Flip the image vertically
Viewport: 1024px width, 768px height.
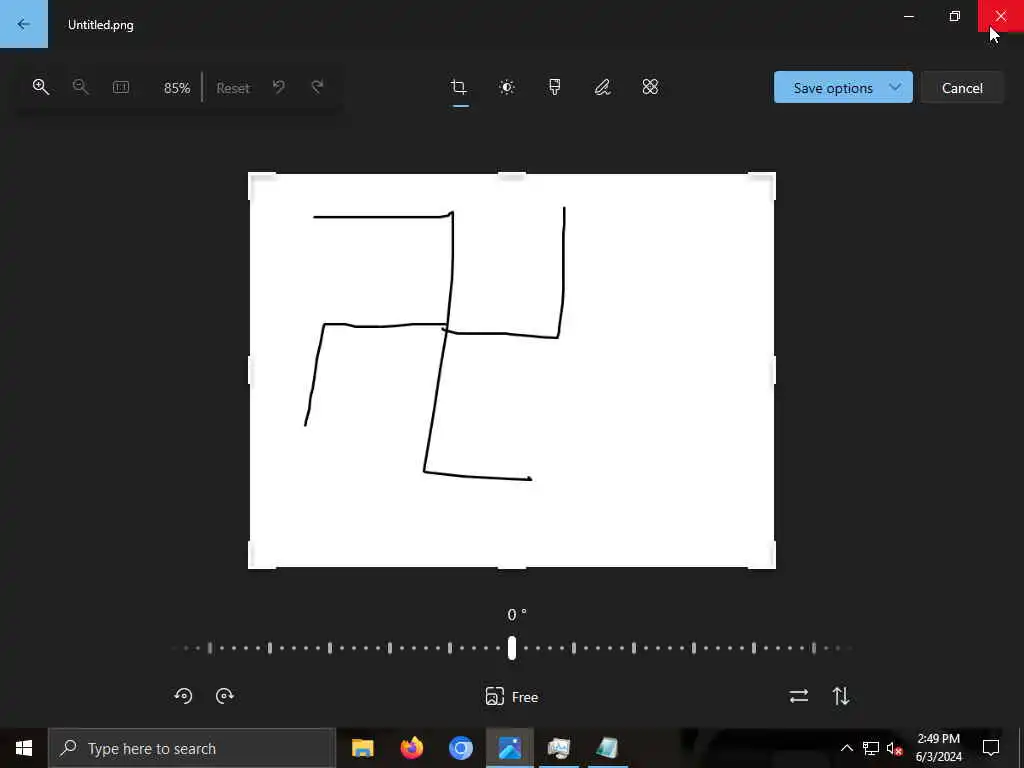[x=841, y=696]
